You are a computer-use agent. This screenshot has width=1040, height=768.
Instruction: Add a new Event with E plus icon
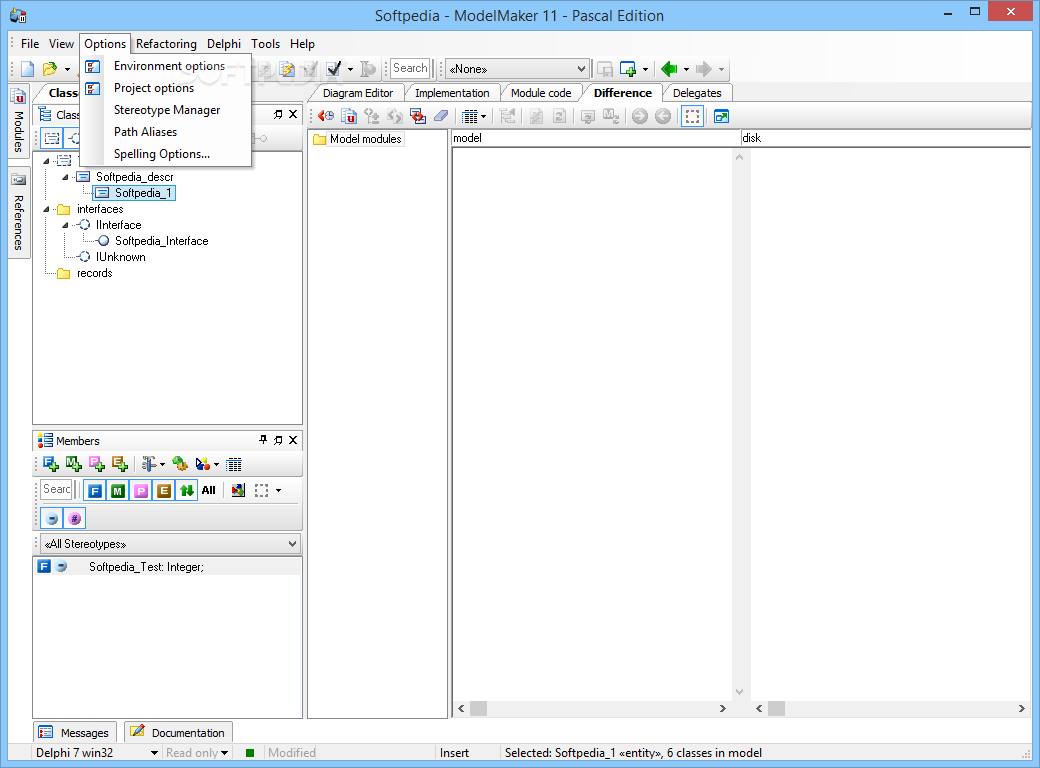click(x=119, y=464)
